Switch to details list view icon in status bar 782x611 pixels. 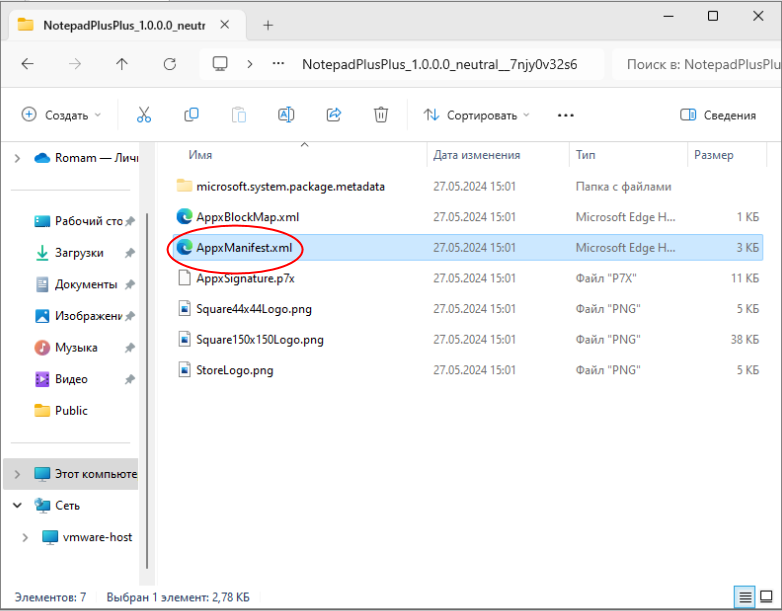click(745, 597)
